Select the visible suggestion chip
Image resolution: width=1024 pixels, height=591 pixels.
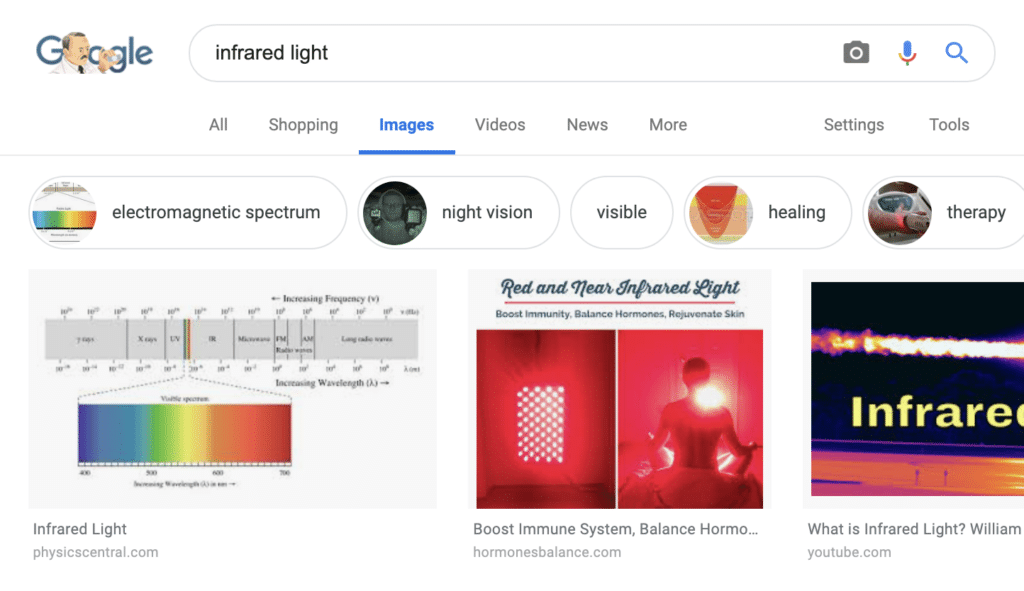pos(621,212)
